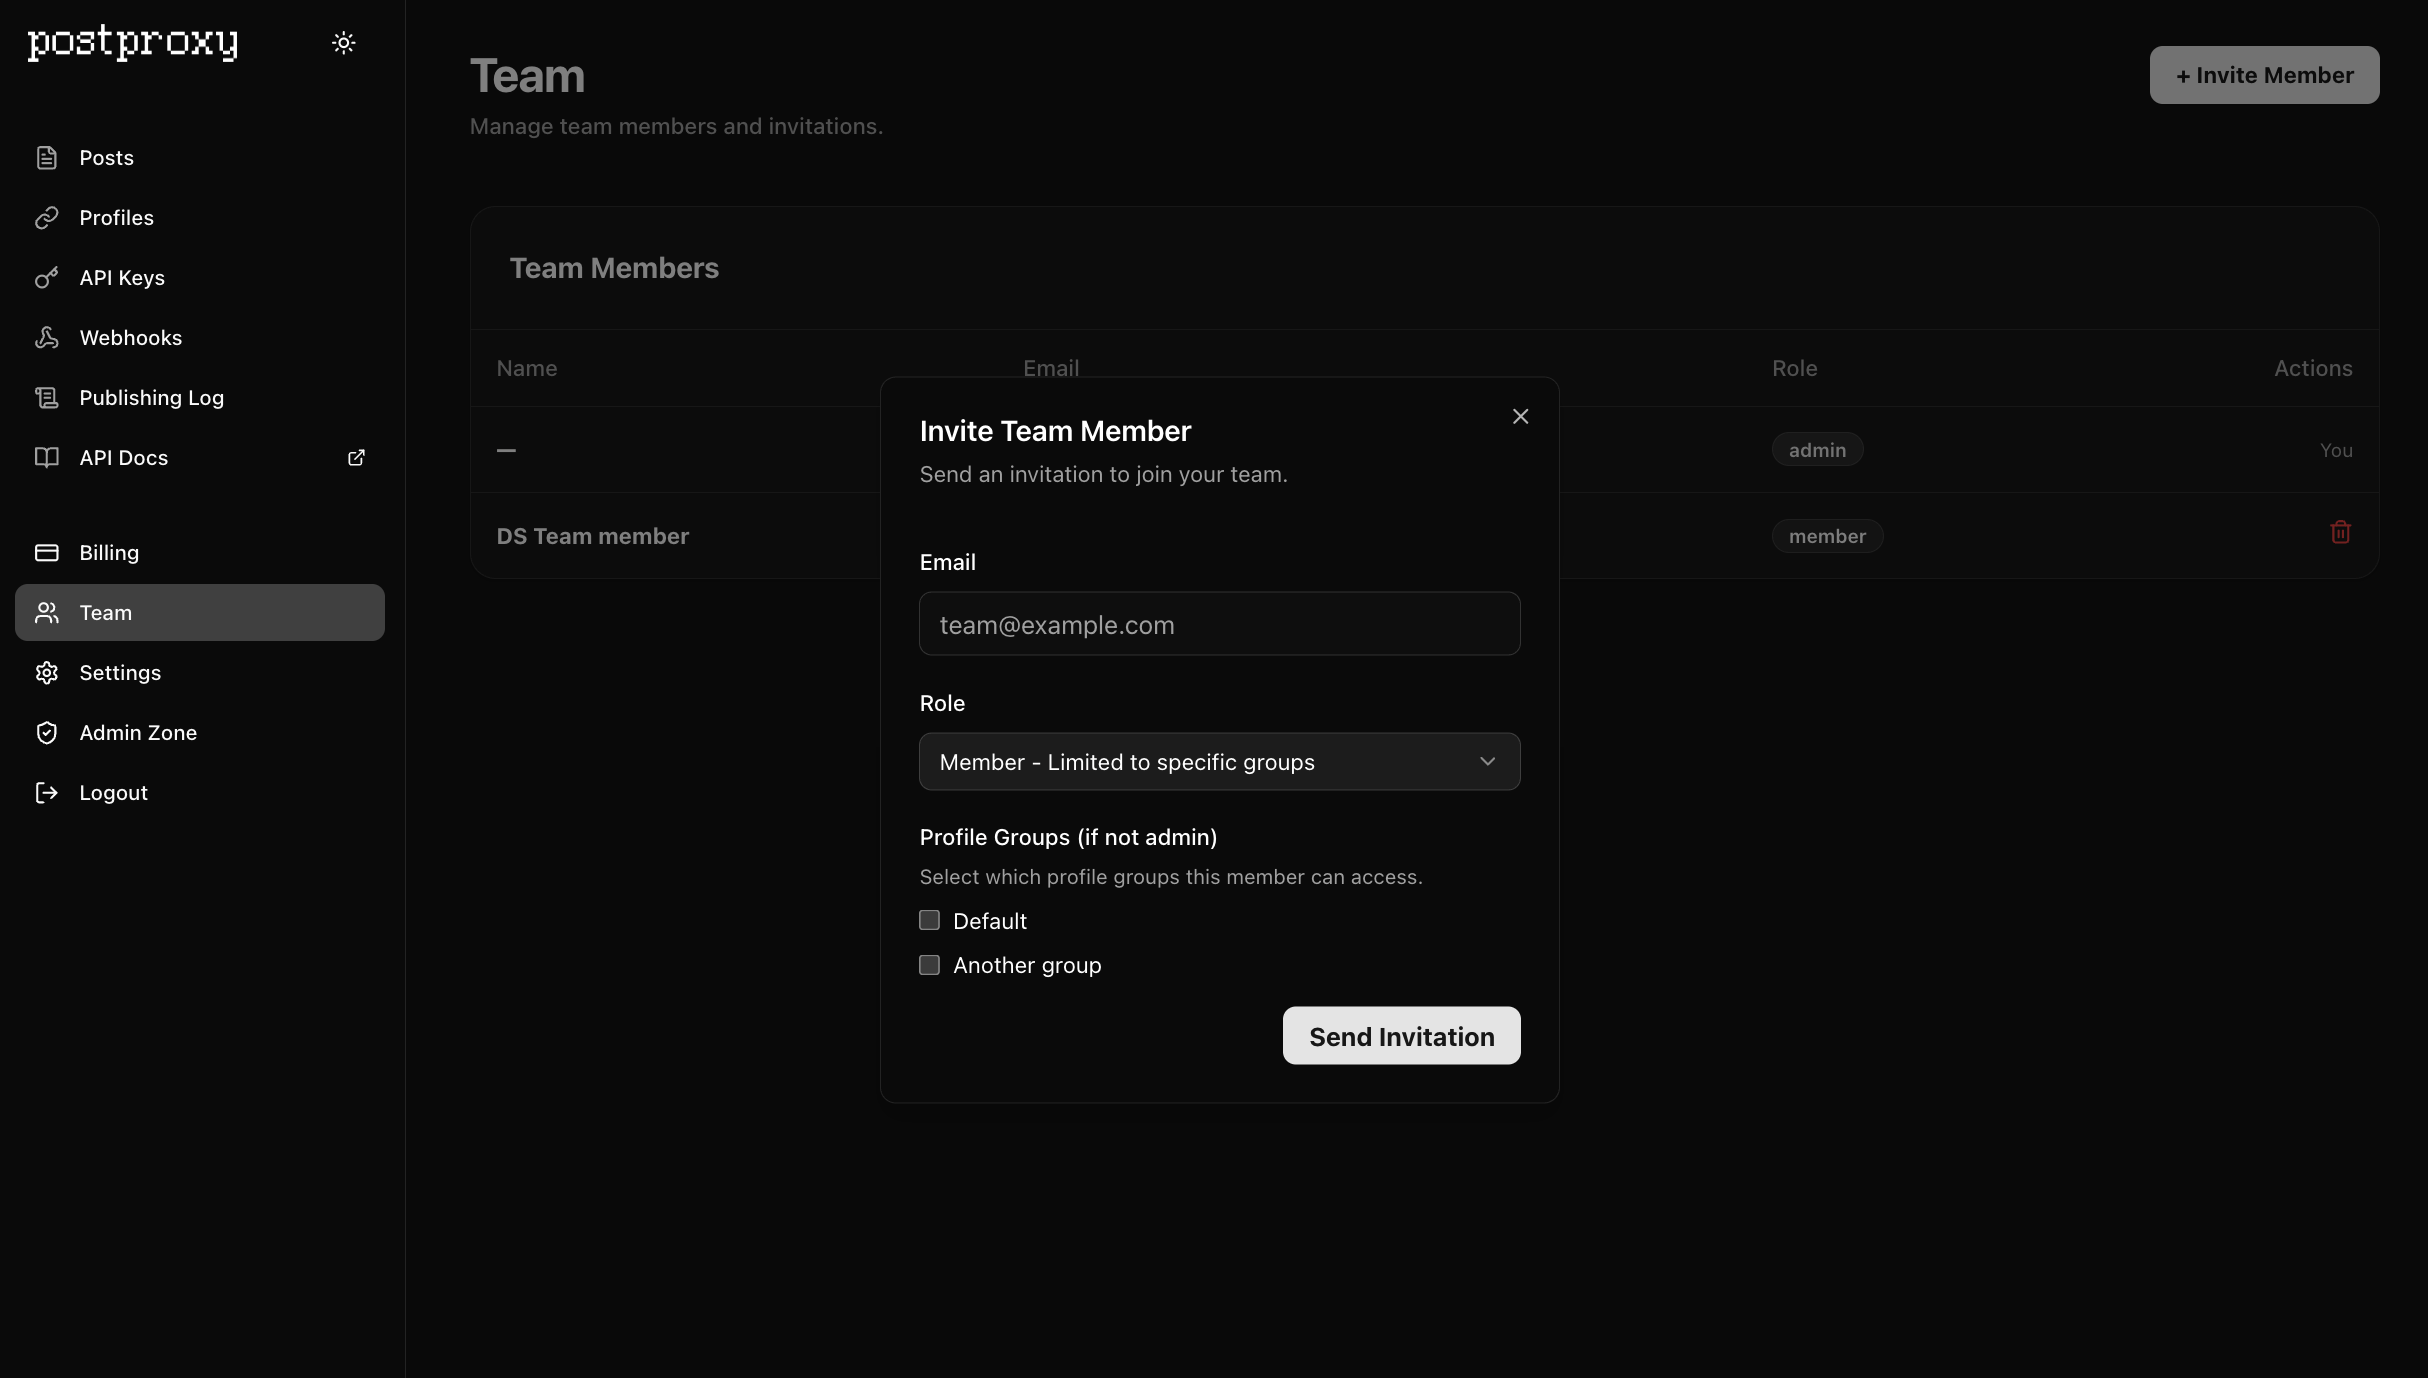The width and height of the screenshot is (2428, 1378).
Task: Click Send Invitation button
Action: click(x=1401, y=1036)
